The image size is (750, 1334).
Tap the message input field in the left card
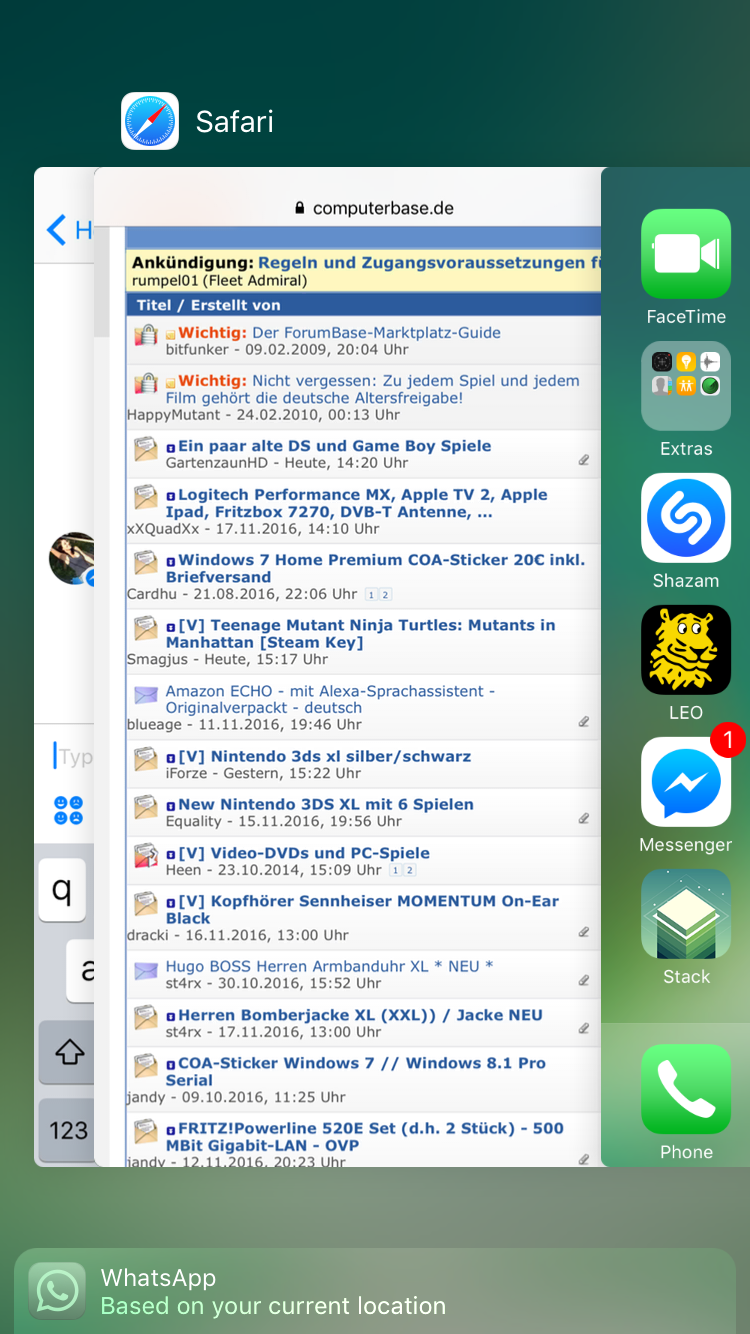[x=73, y=756]
